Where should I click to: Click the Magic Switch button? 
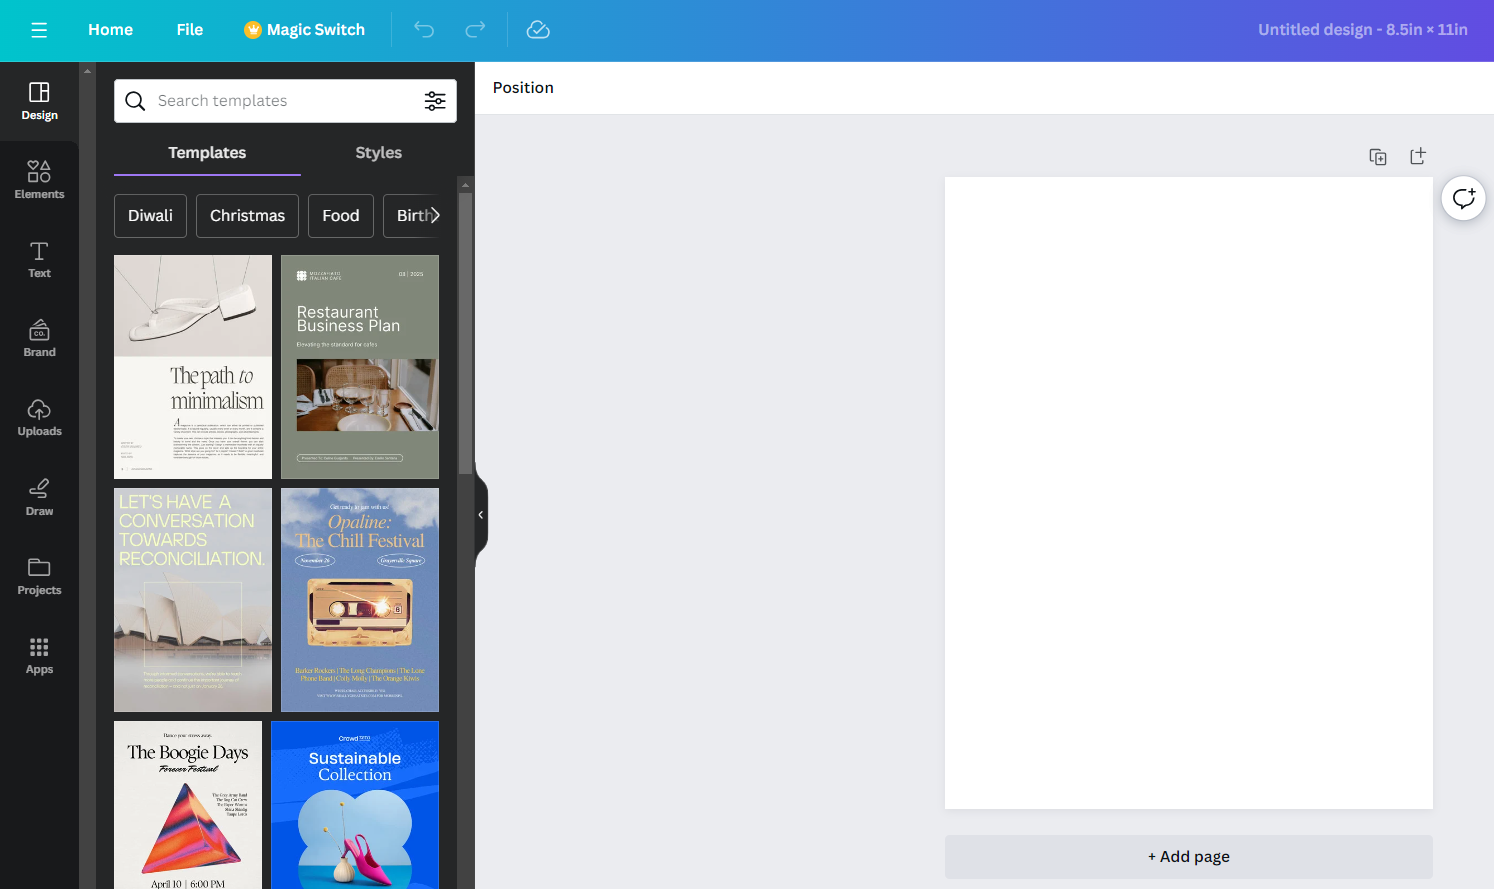[x=304, y=30]
